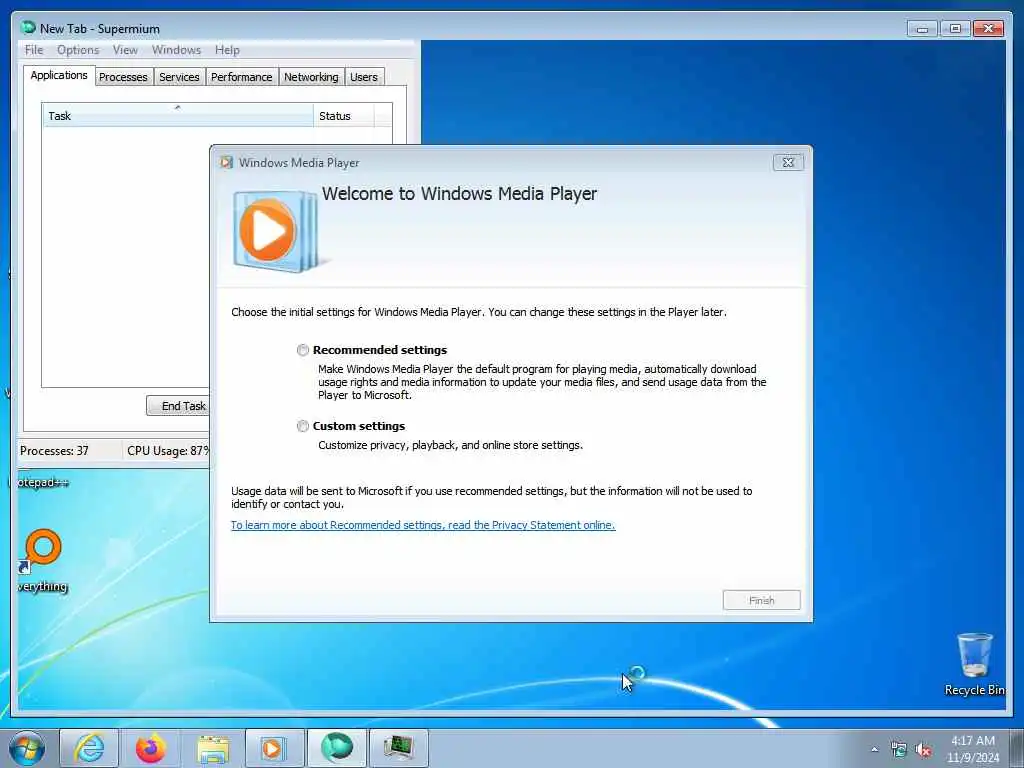The image size is (1024, 768).
Task: Switch to the Performance tab
Action: tap(242, 77)
